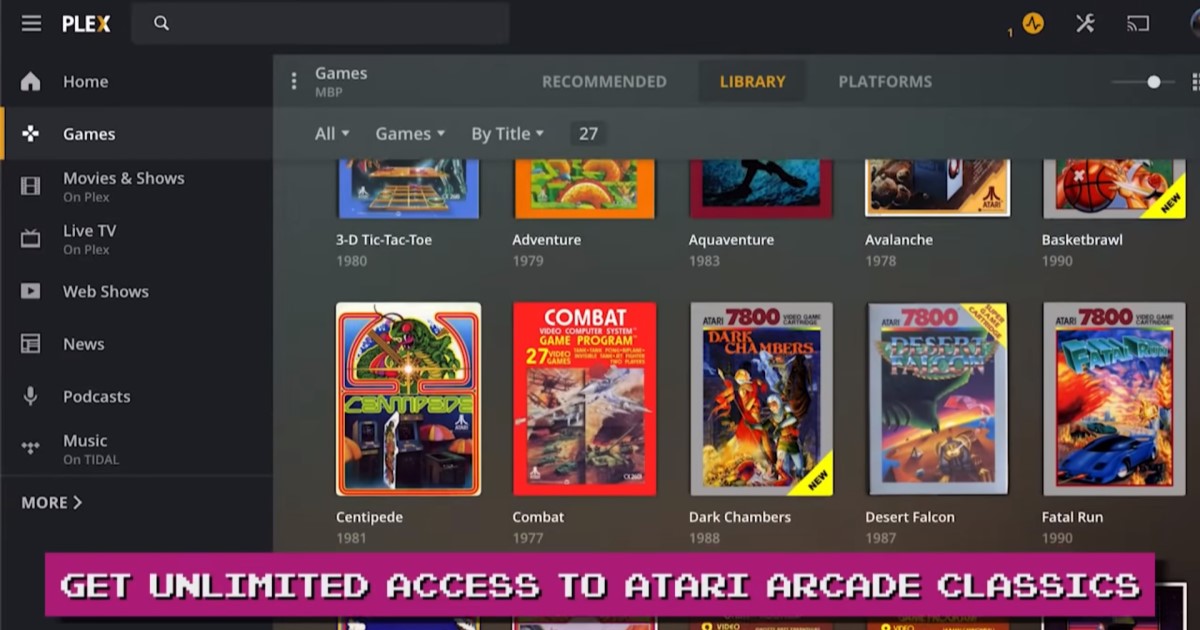
Task: Click the 27 item count badge
Action: click(588, 134)
